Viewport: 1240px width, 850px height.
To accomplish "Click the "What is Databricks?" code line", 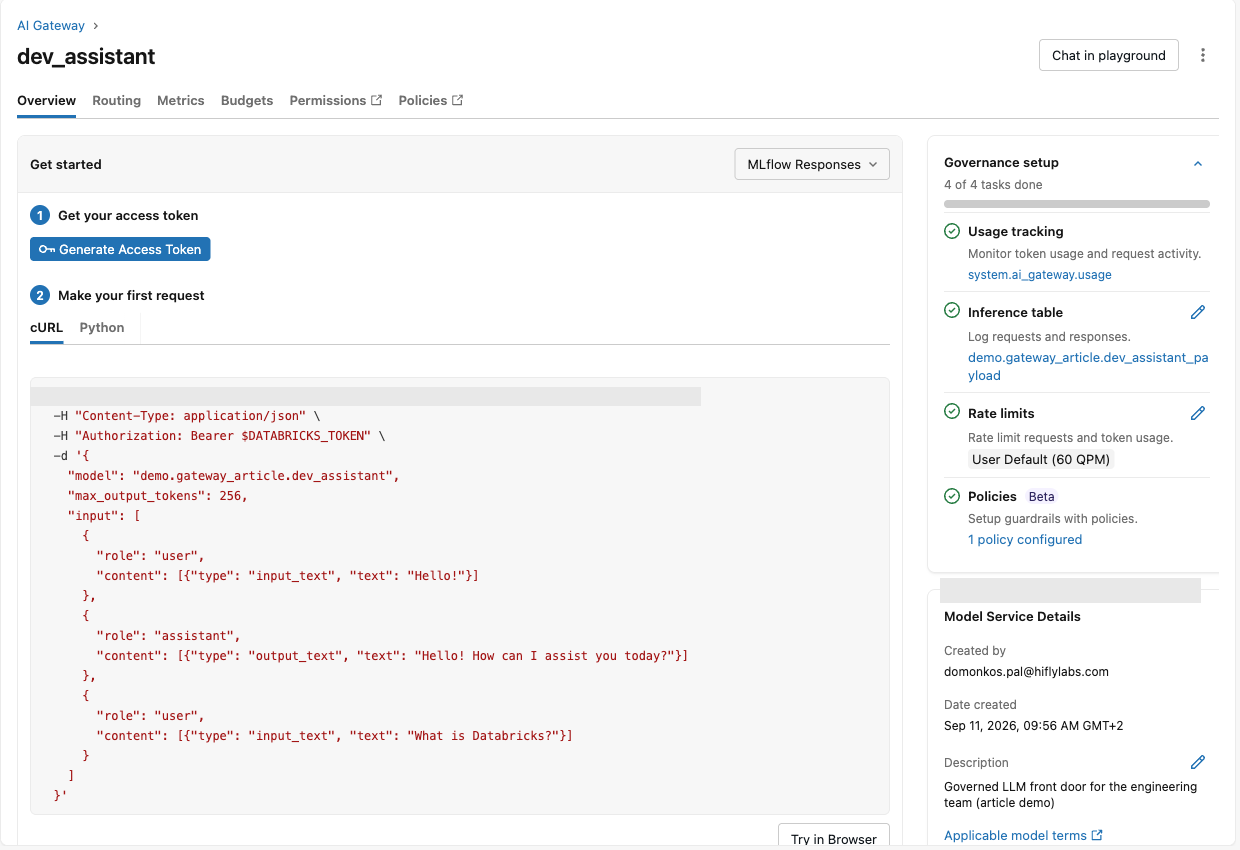I will click(x=334, y=736).
